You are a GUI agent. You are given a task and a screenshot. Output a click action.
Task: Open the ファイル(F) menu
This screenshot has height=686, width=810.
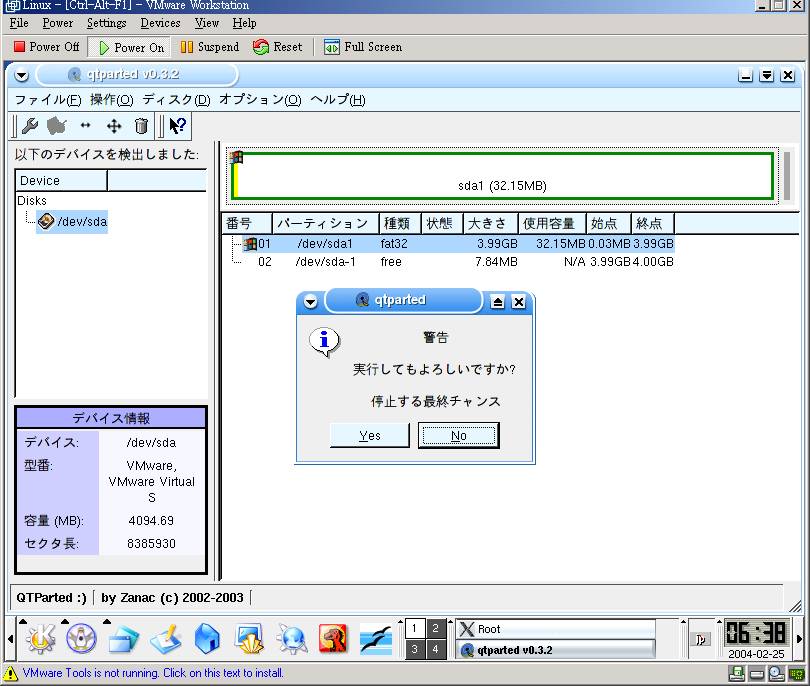tap(48, 100)
